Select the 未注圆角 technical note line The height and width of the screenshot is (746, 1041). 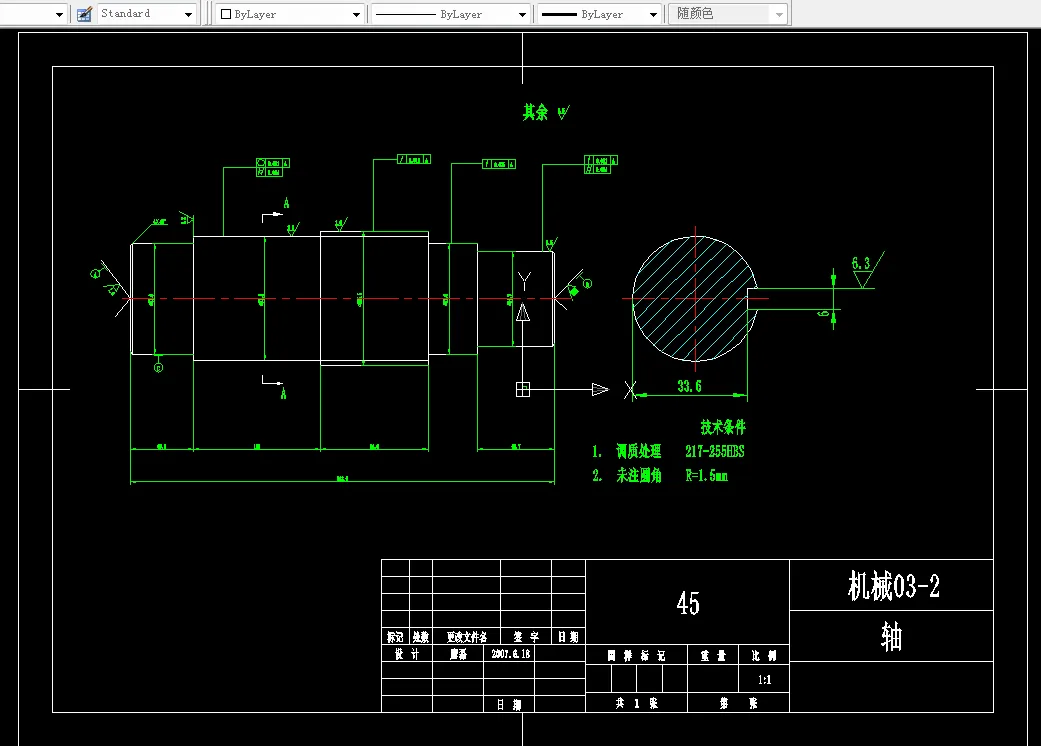tap(639, 475)
